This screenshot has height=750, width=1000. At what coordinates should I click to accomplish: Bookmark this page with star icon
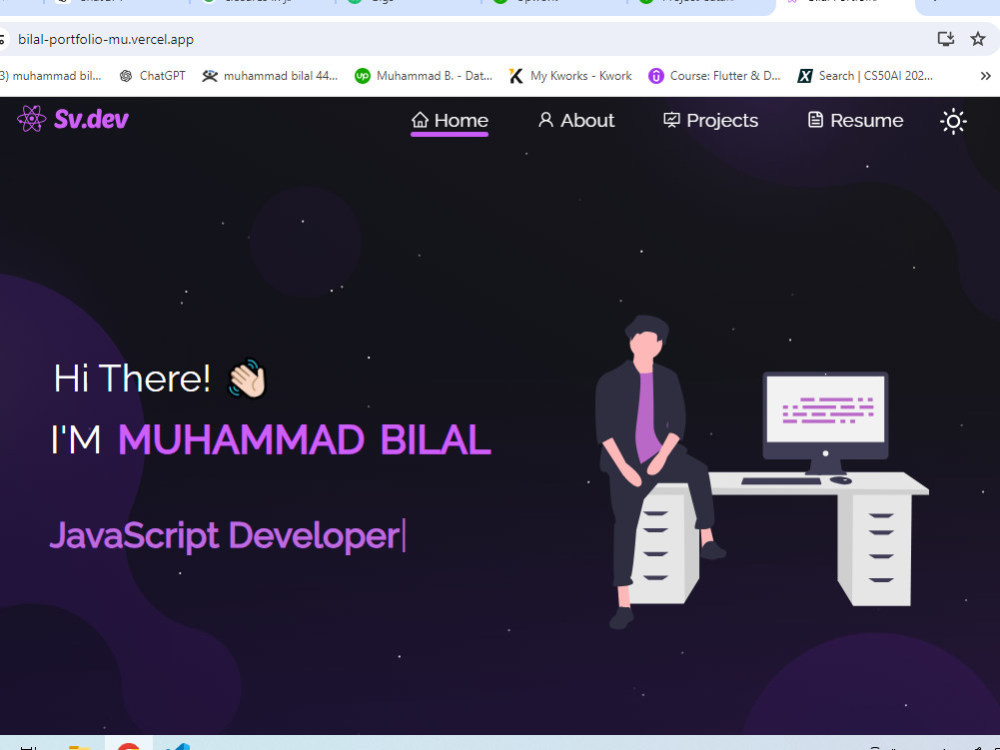(978, 39)
